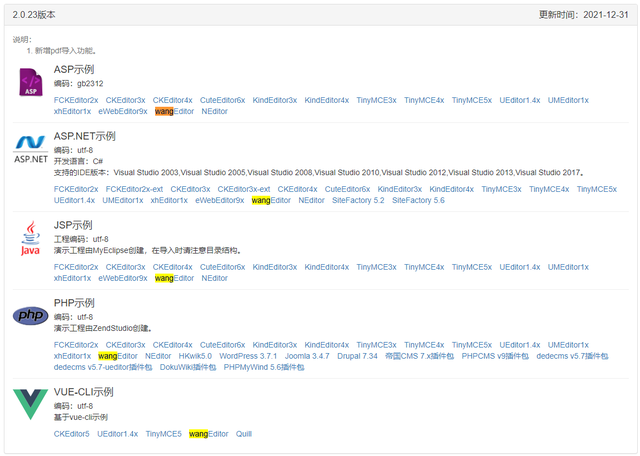The height and width of the screenshot is (456, 640).
Task: Click the PHP logo icon
Action: point(31,316)
